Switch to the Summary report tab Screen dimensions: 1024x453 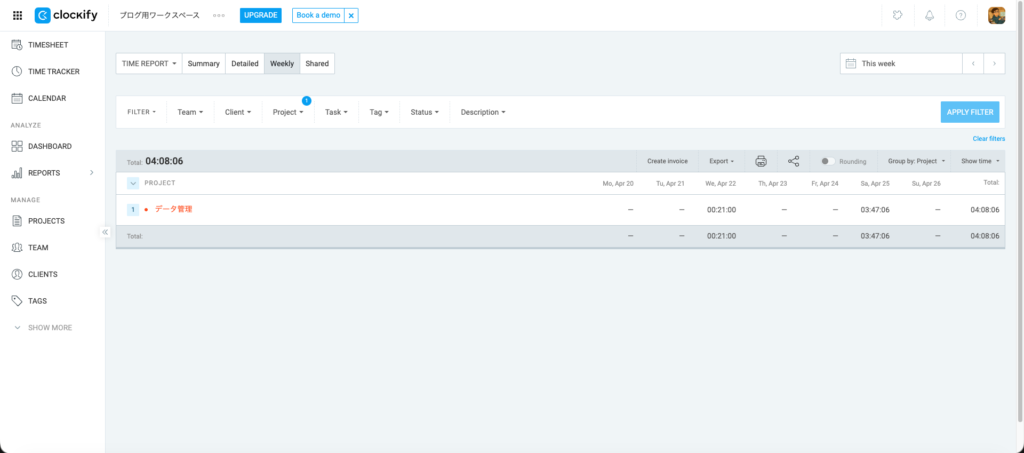[203, 64]
